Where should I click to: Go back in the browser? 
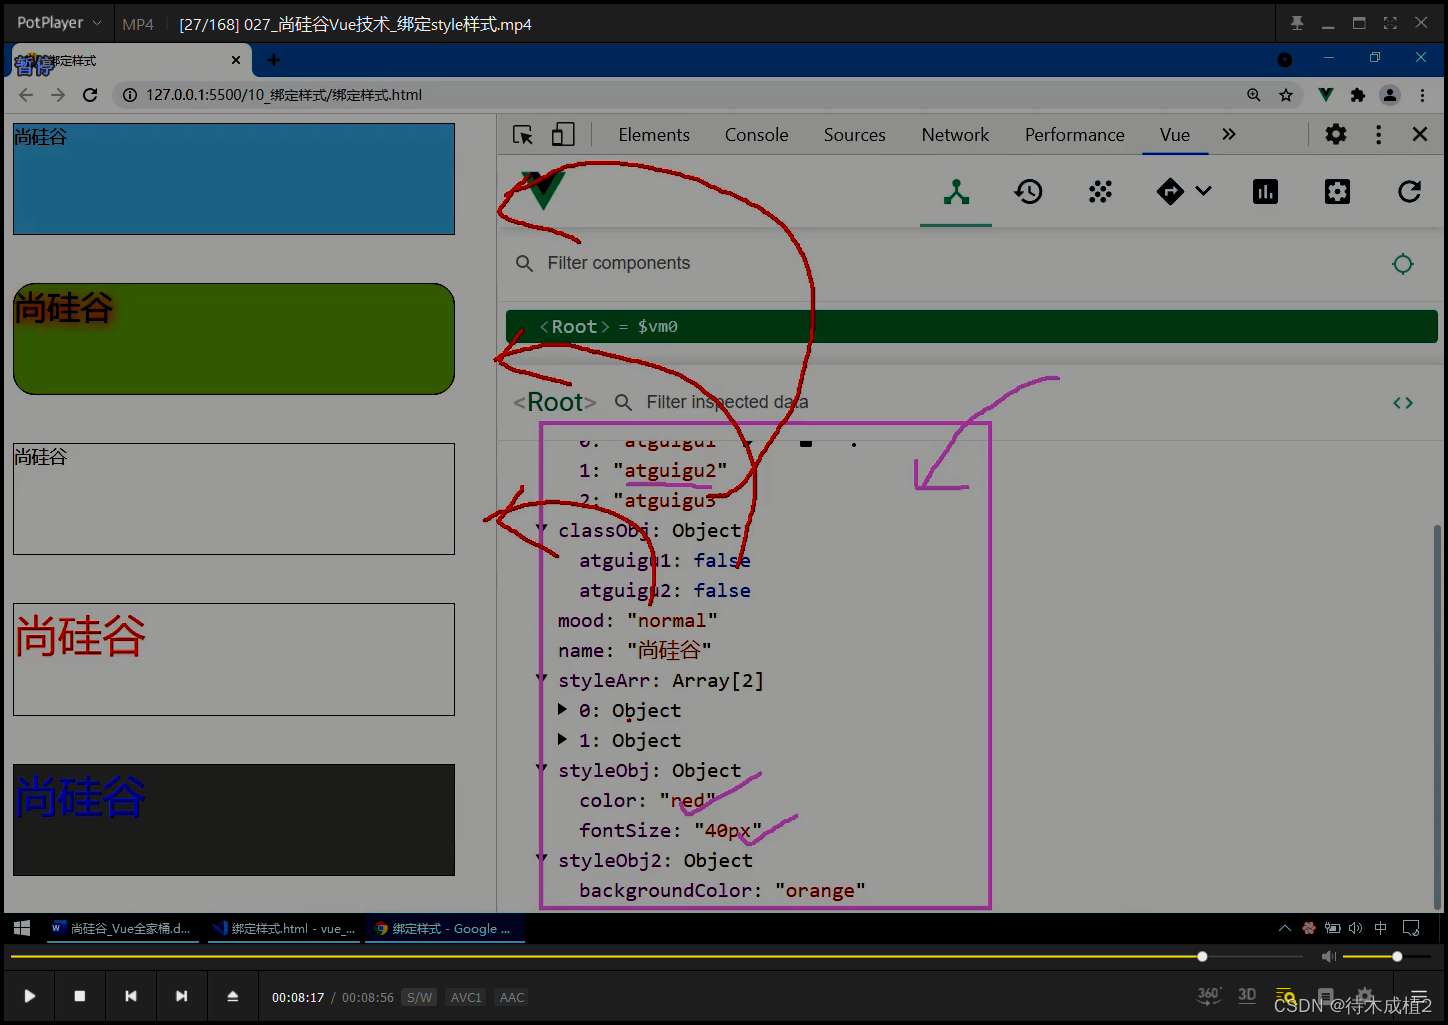pyautogui.click(x=26, y=95)
